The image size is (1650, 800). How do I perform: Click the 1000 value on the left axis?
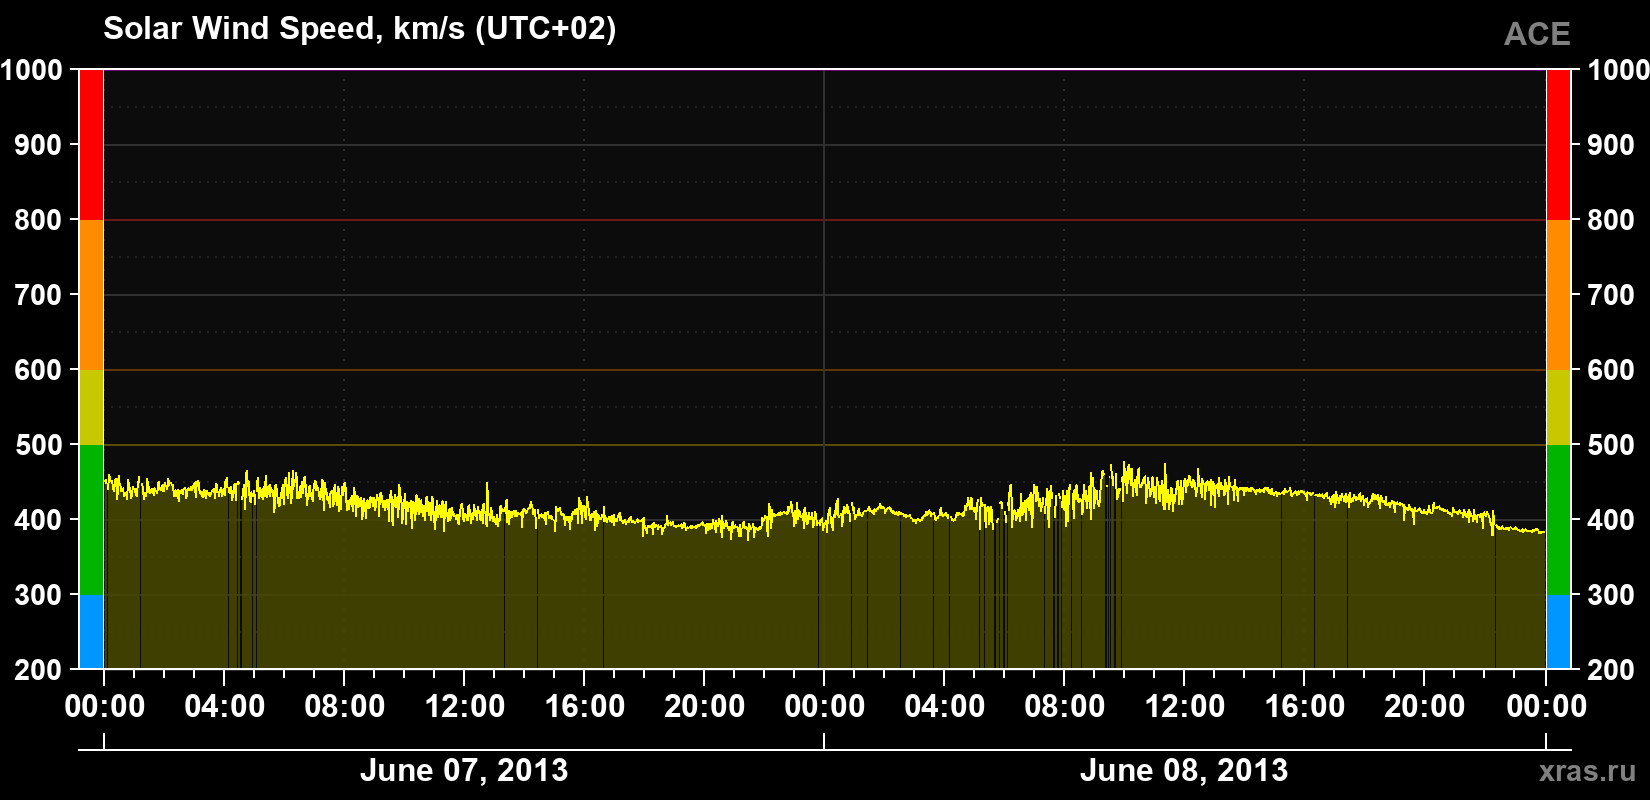[x=32, y=70]
